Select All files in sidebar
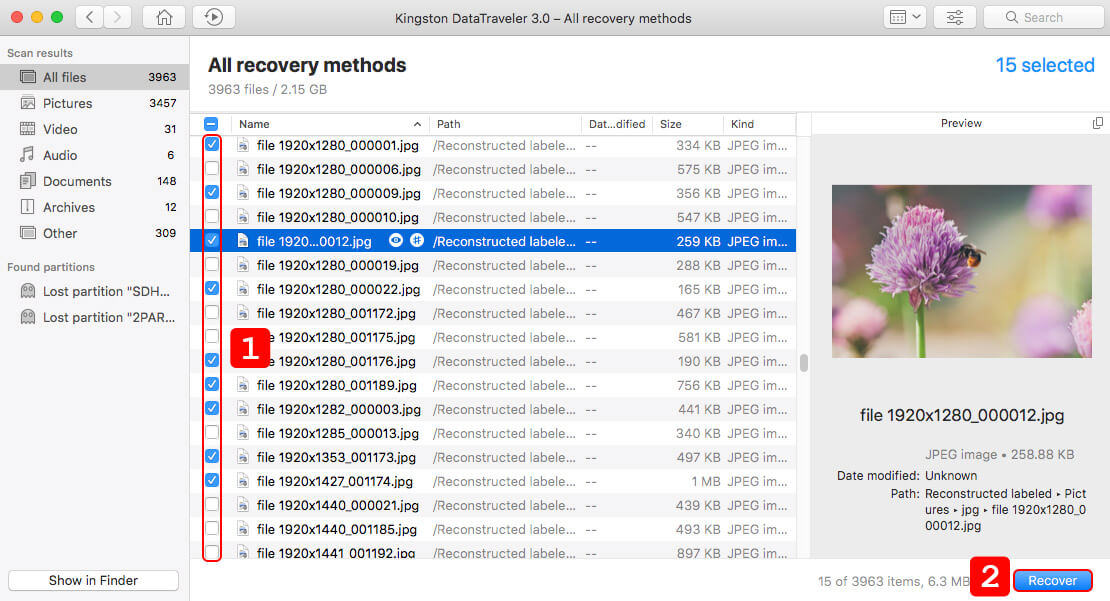The height and width of the screenshot is (601, 1110). point(95,77)
